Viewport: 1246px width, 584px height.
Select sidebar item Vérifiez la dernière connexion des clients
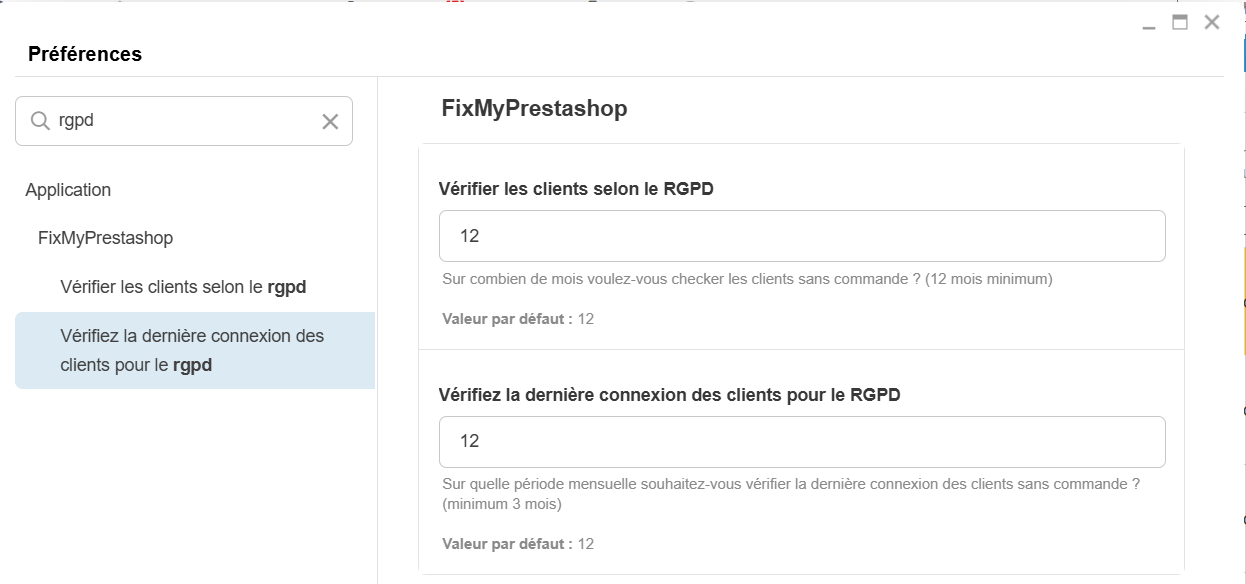tap(192, 350)
